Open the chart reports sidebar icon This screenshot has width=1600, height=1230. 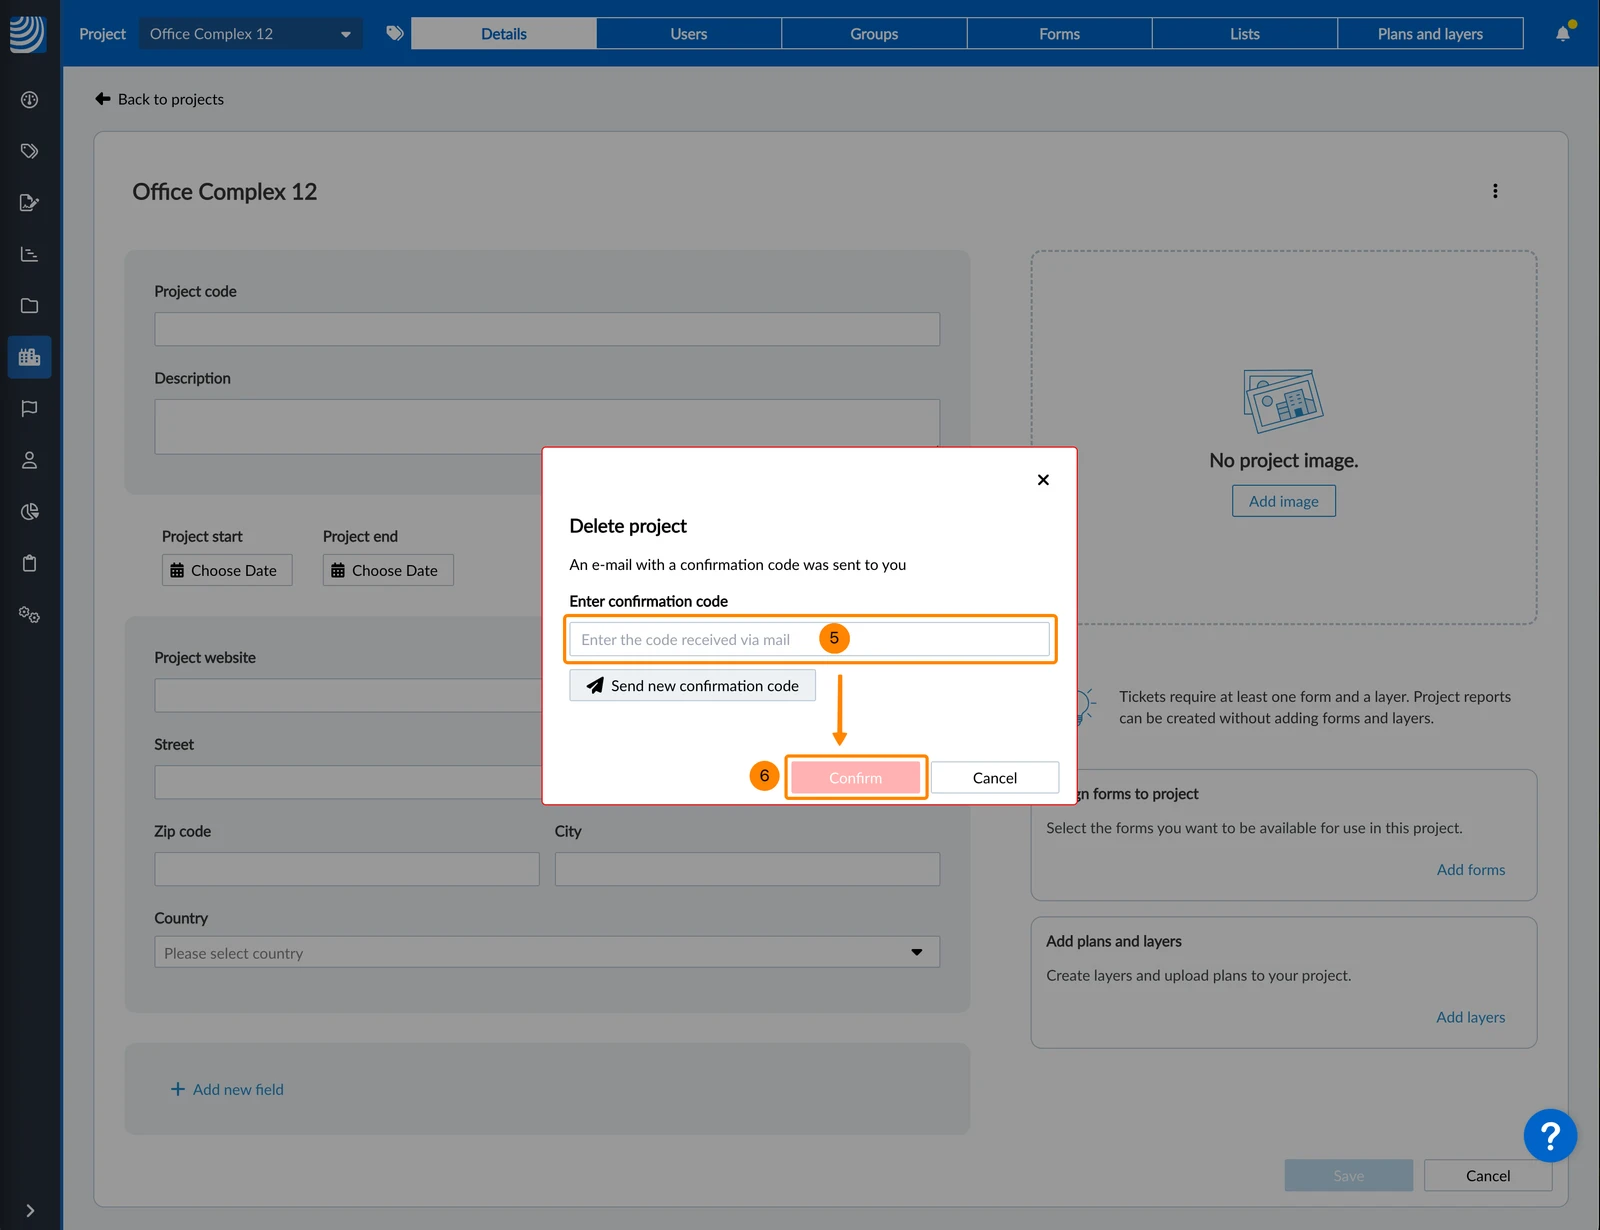tap(29, 254)
